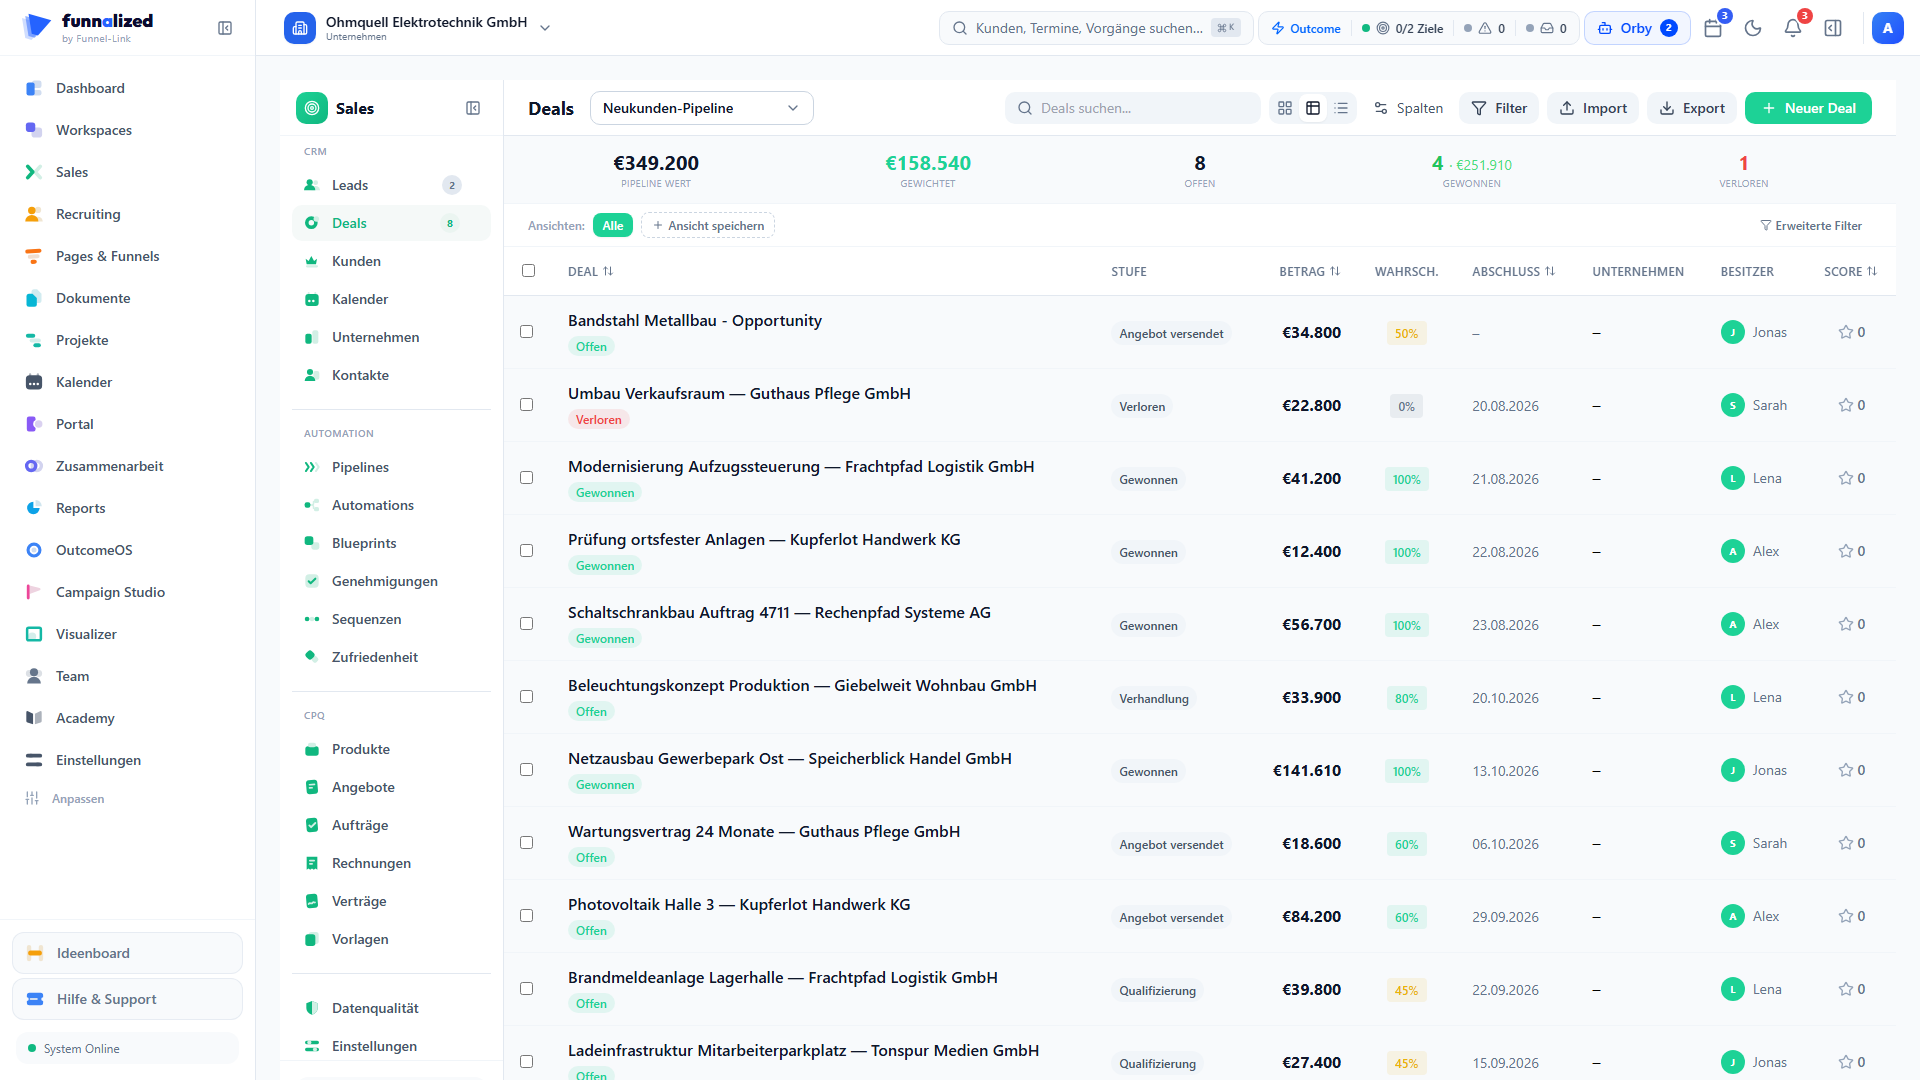Open Erweiterte Filter panel
1920x1080 pixels.
(x=1811, y=226)
